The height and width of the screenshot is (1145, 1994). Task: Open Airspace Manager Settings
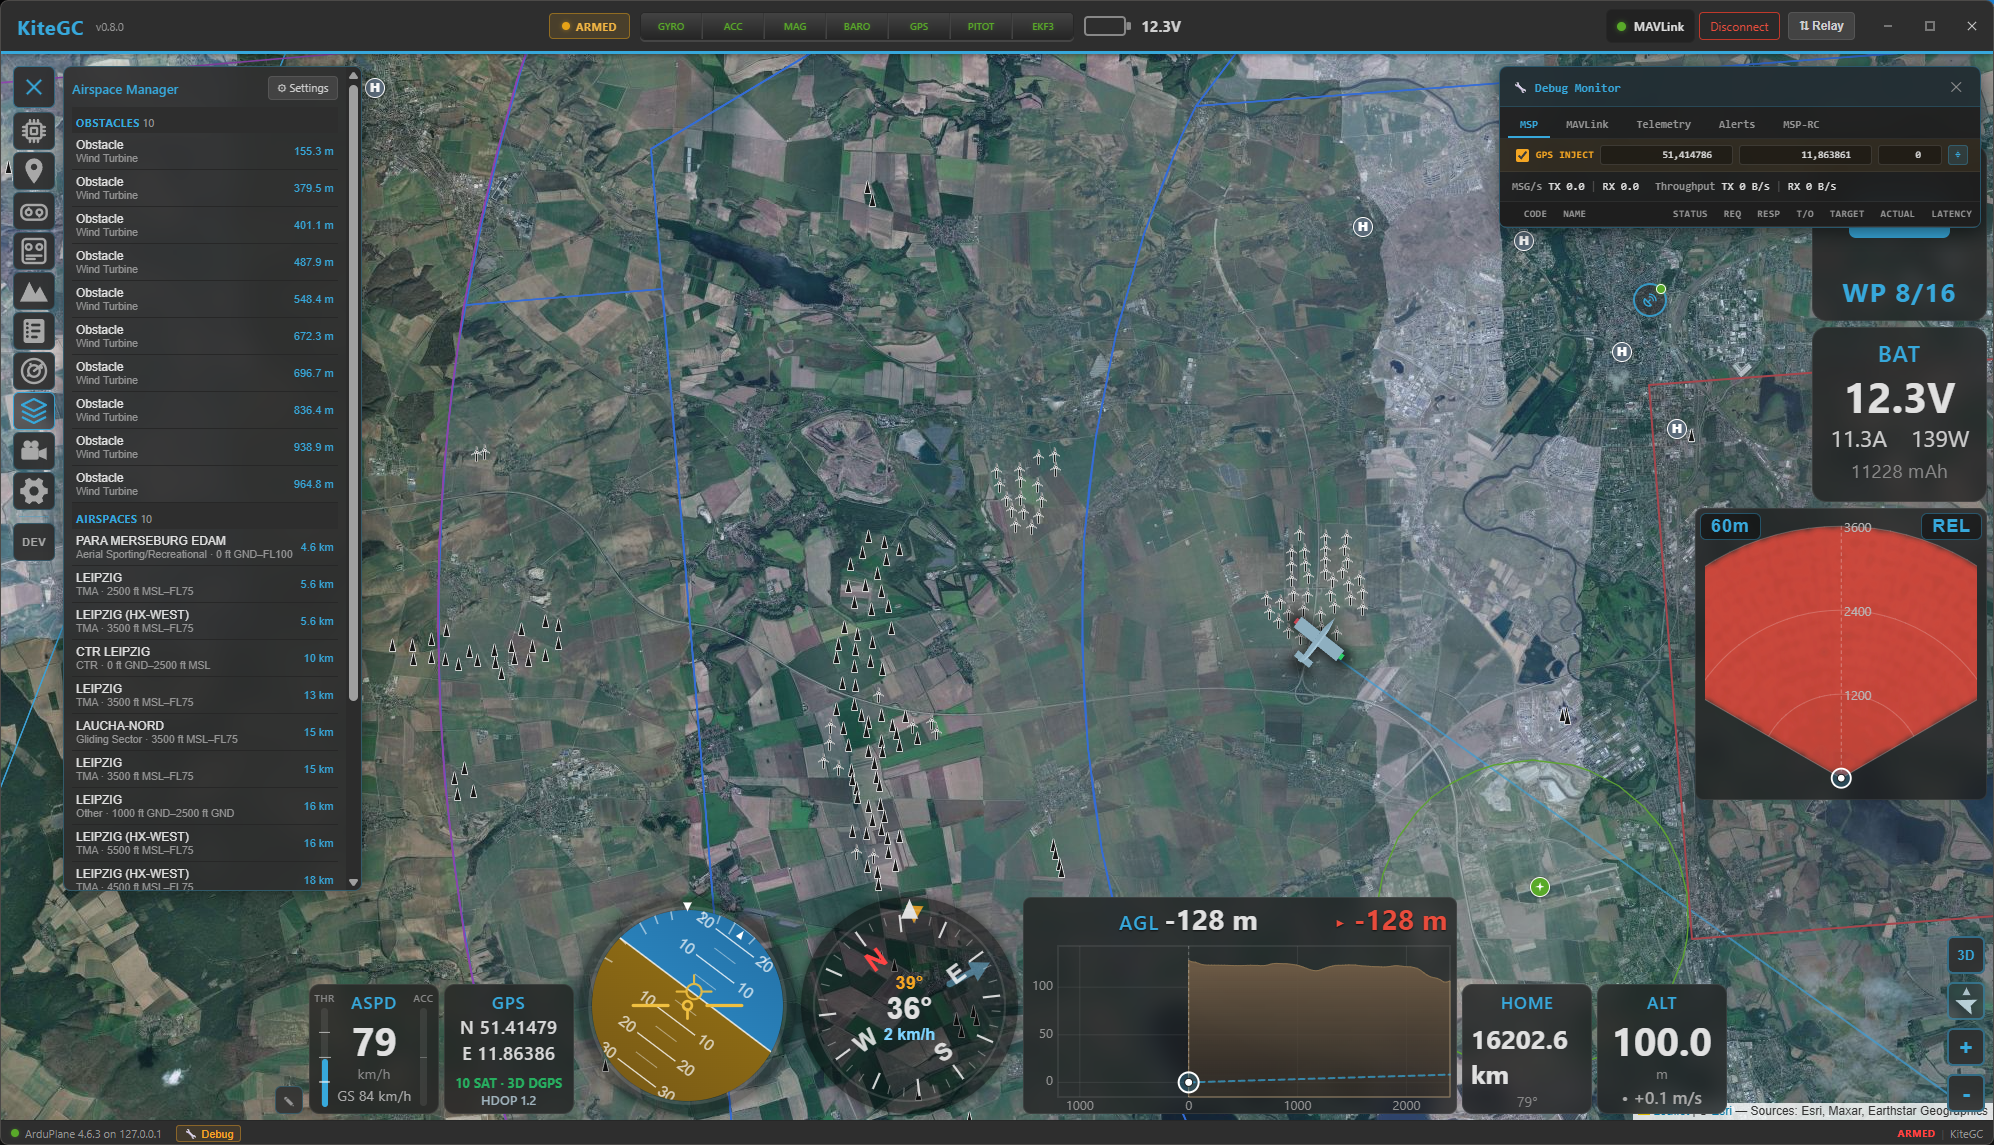point(303,89)
